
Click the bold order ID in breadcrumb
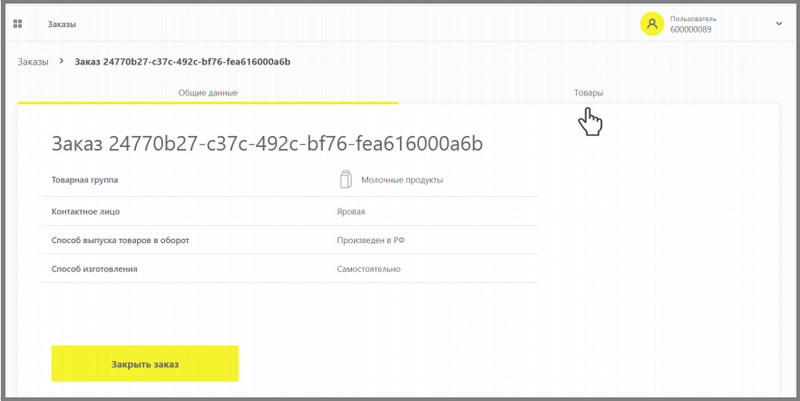coord(183,62)
